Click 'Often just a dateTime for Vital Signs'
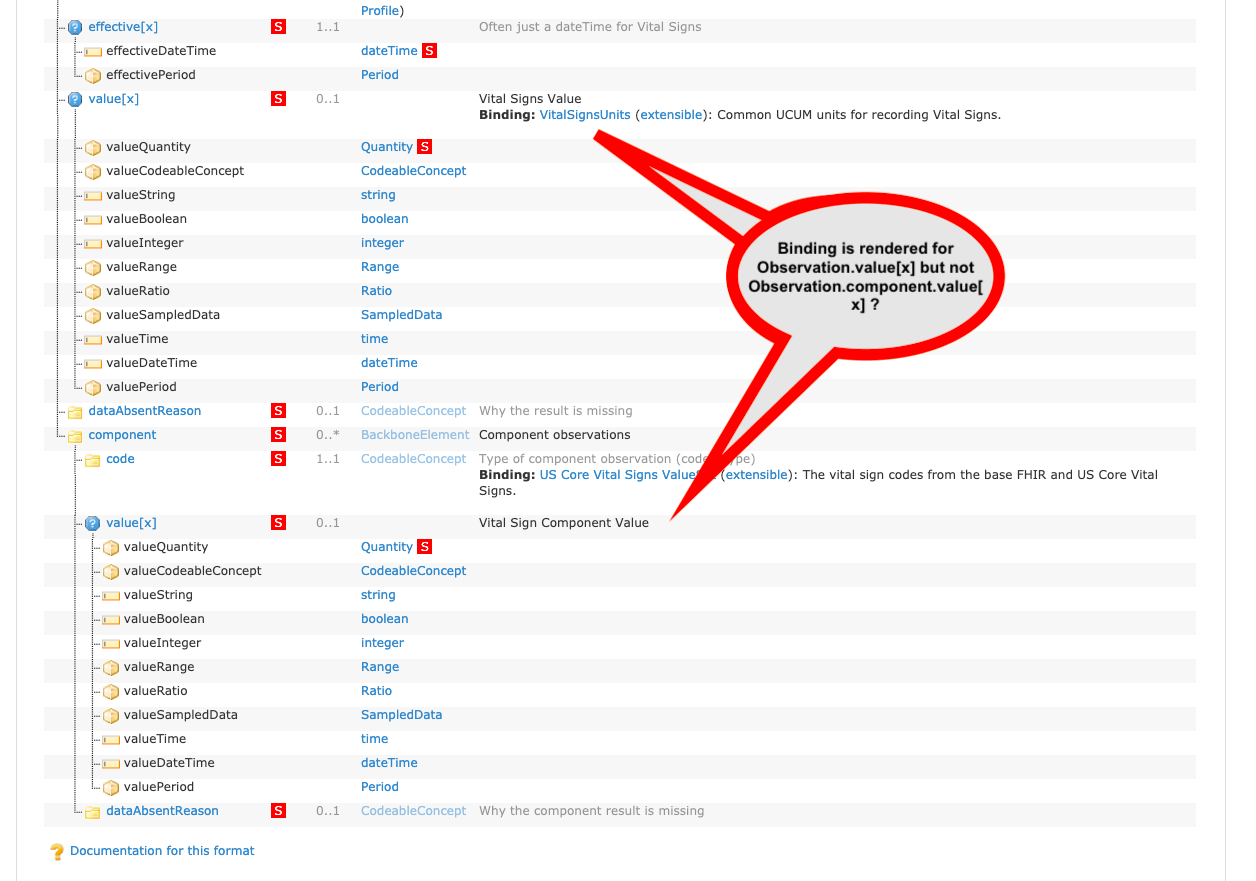Image resolution: width=1256 pixels, height=881 pixels. 590,27
